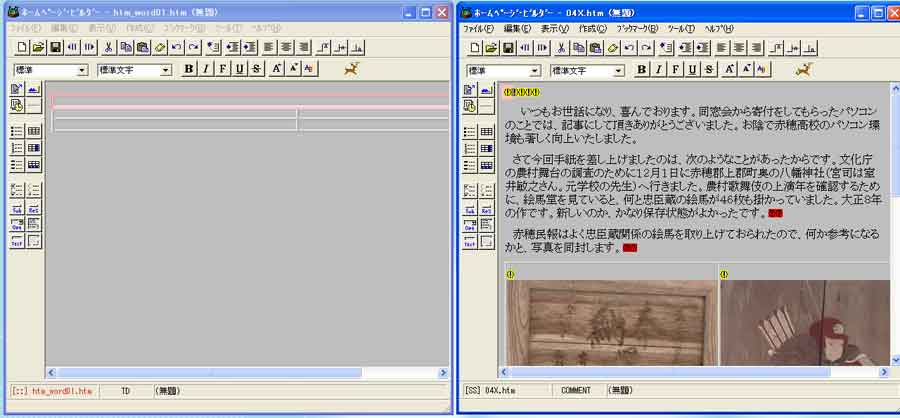Toggle Bold formatting in the 04X.htm window
This screenshot has width=900, height=418.
(642, 70)
